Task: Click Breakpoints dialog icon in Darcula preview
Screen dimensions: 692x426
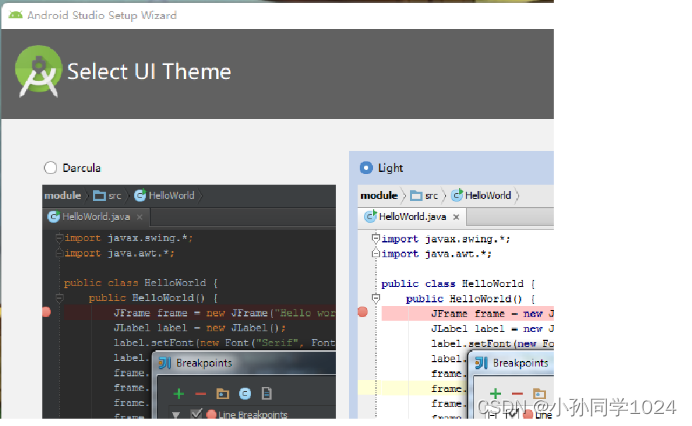Action: click(165, 363)
